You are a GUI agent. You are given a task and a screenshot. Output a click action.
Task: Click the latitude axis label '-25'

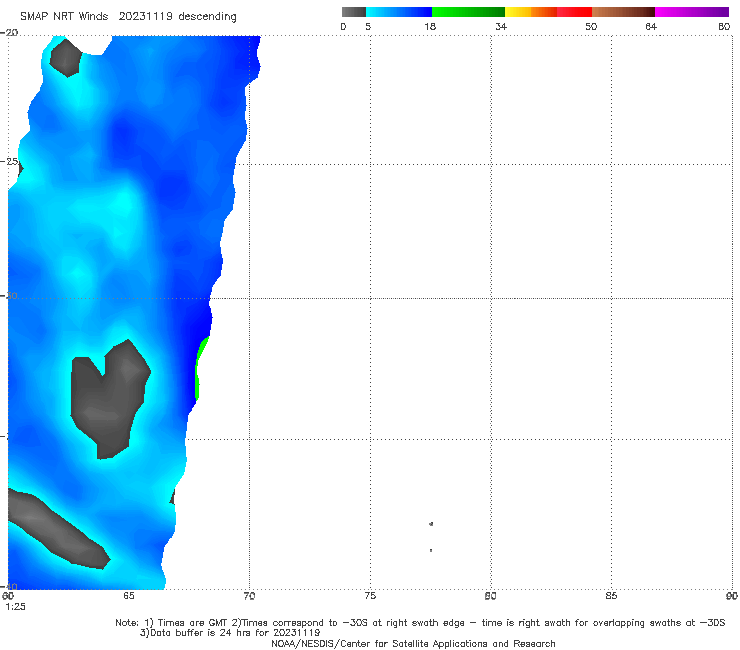[9, 161]
